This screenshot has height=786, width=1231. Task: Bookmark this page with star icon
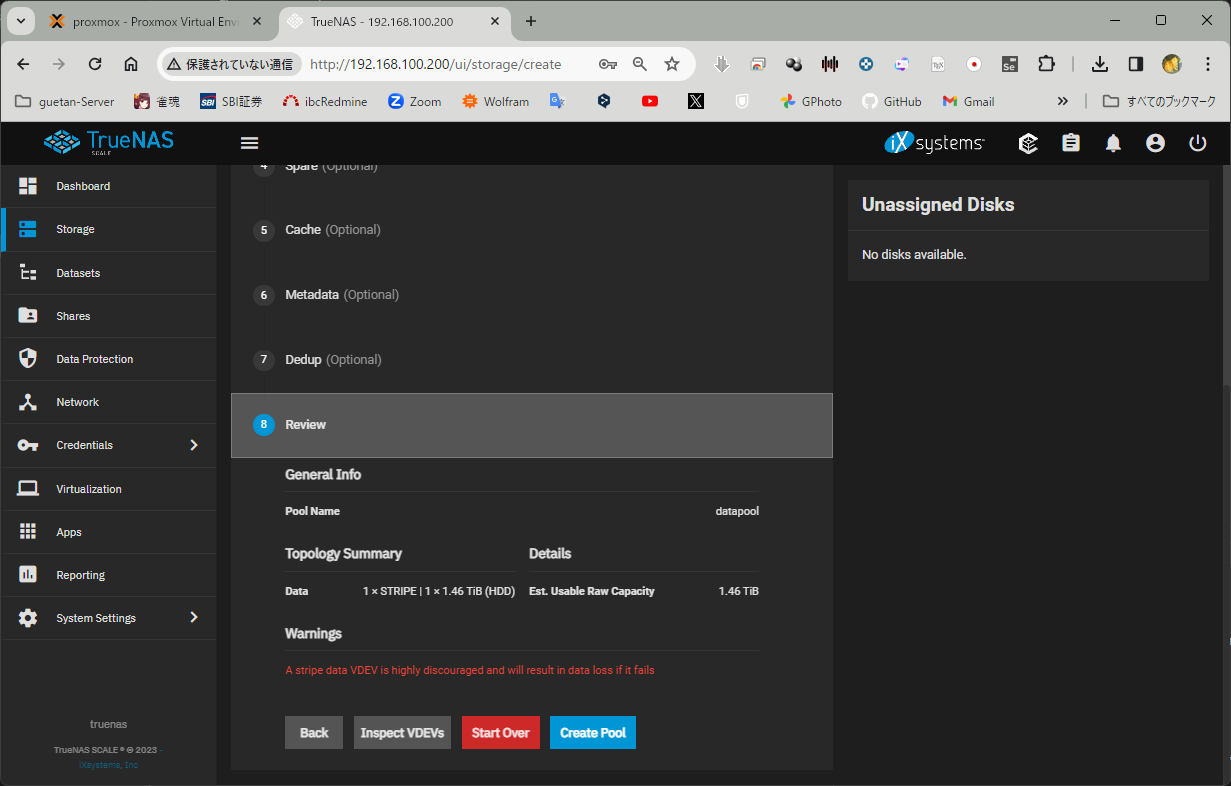[672, 64]
